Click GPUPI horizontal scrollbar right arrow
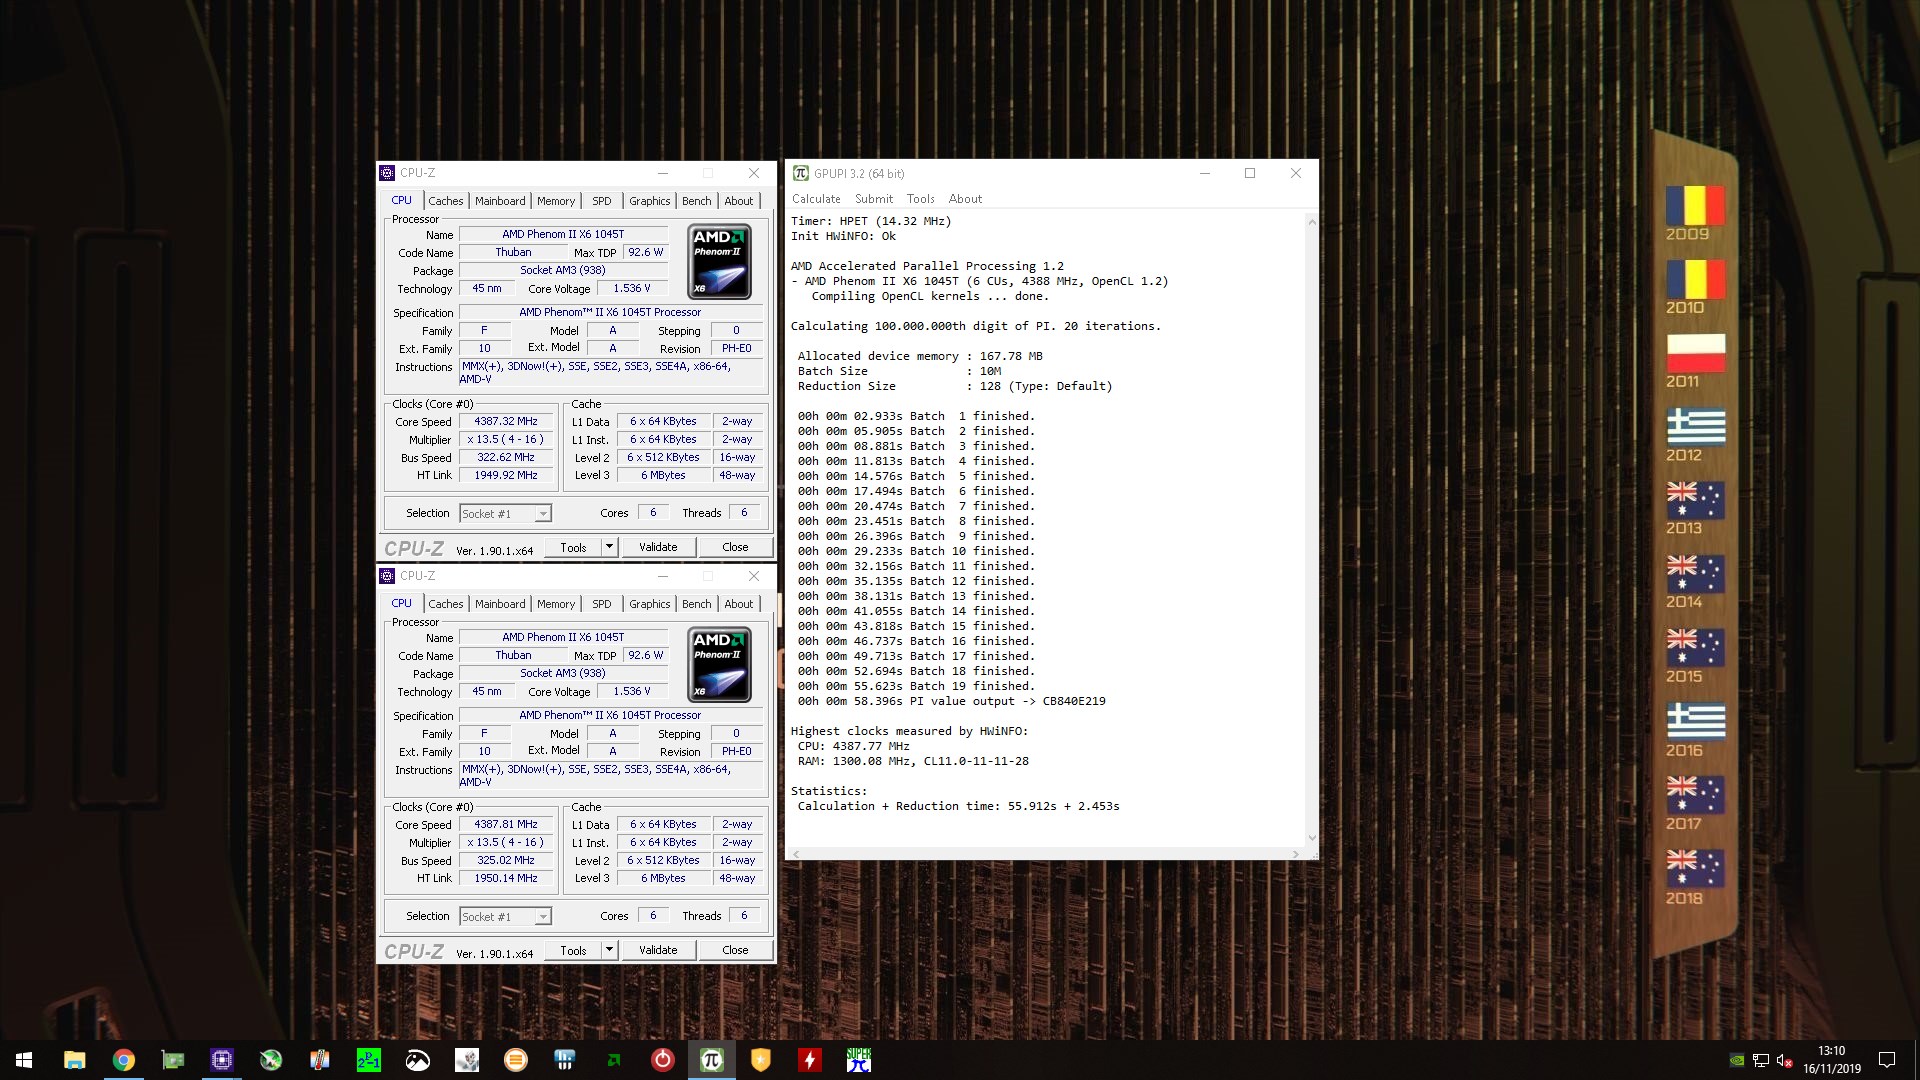Viewport: 1920px width, 1080px height. click(x=1296, y=854)
